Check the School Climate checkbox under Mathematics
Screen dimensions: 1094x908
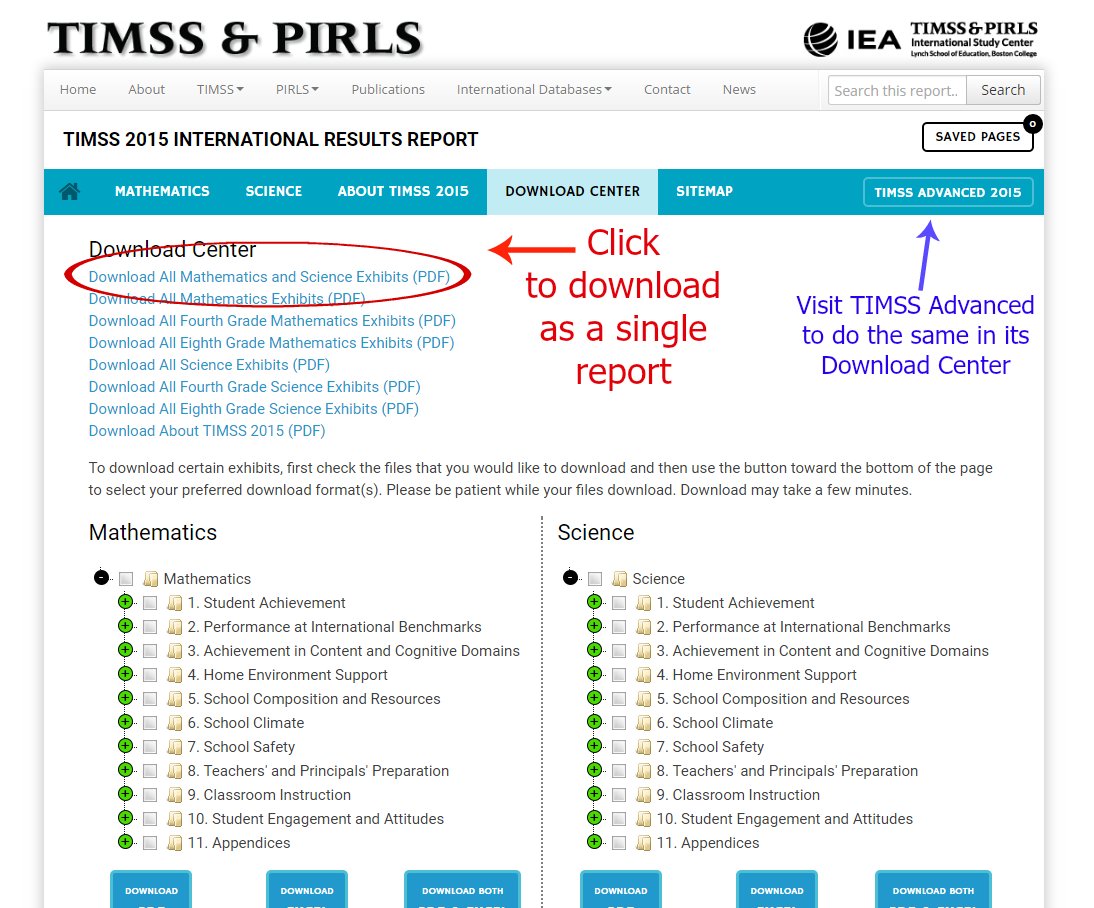[x=150, y=722]
